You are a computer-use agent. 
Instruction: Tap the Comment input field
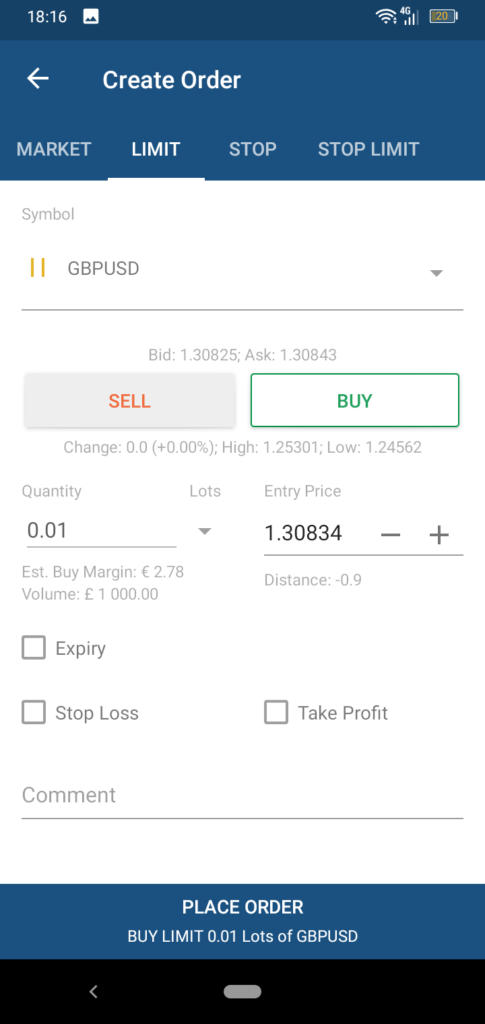[242, 795]
